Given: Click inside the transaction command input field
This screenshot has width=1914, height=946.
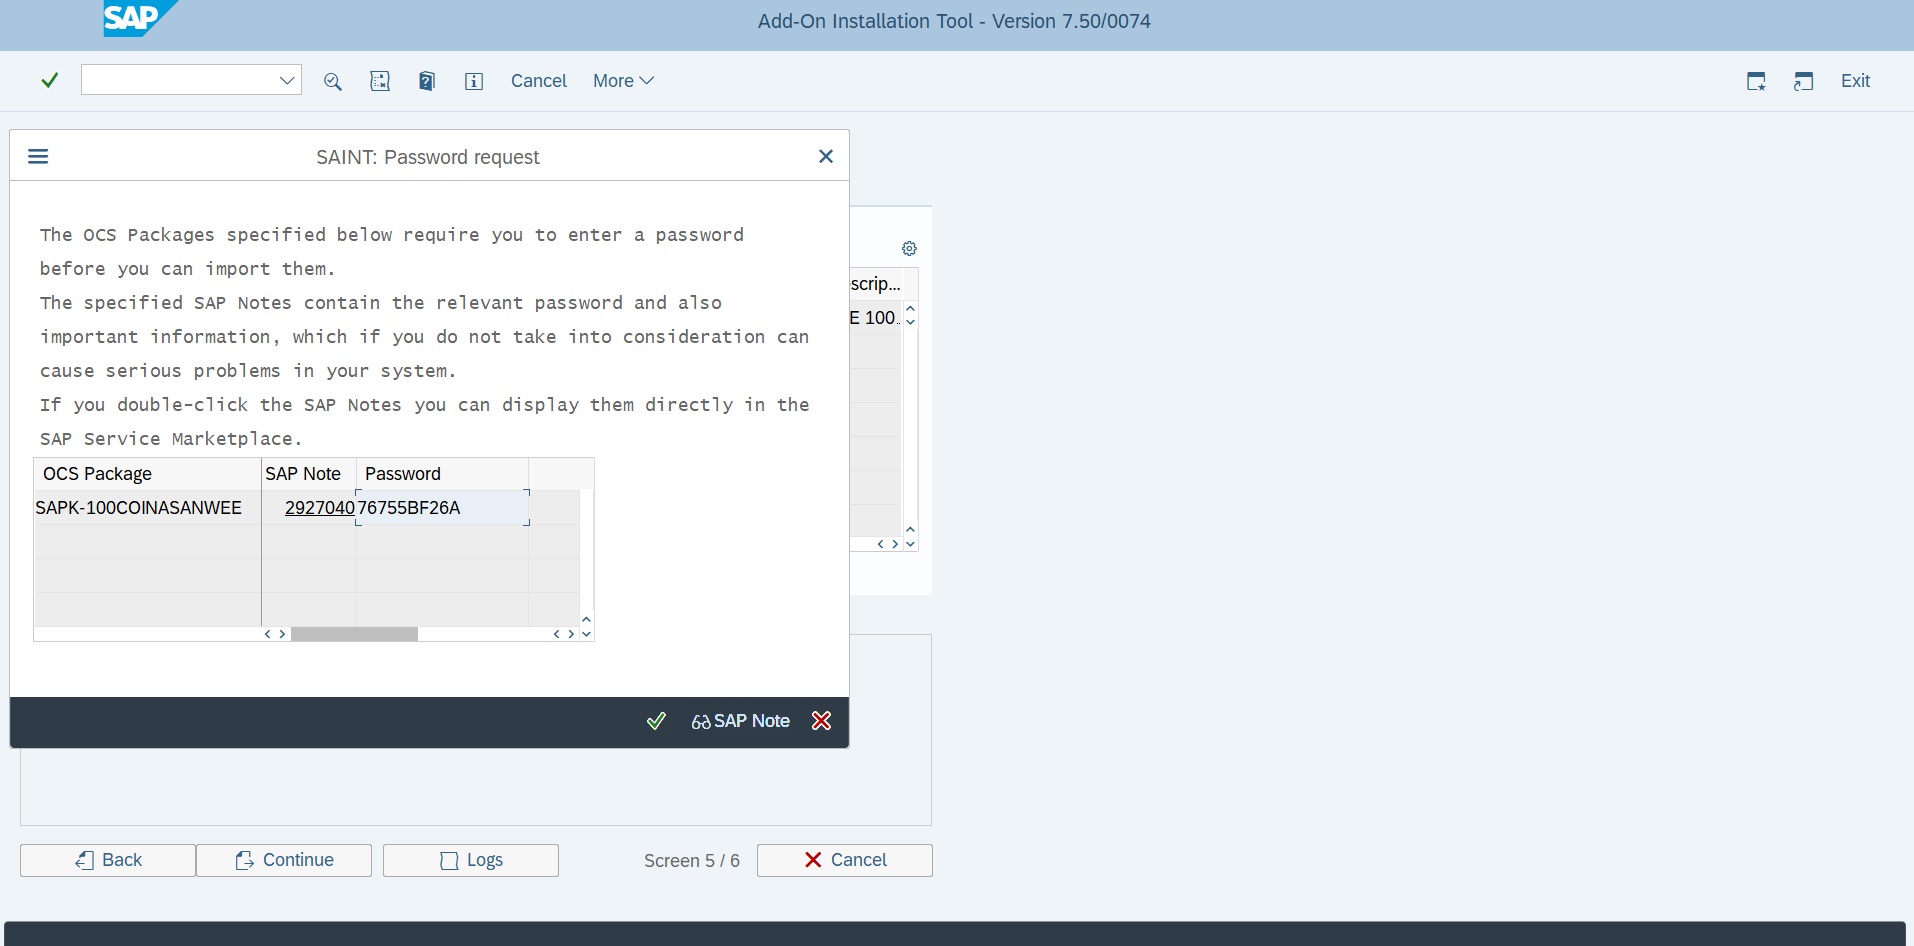Looking at the screenshot, I should click(180, 80).
